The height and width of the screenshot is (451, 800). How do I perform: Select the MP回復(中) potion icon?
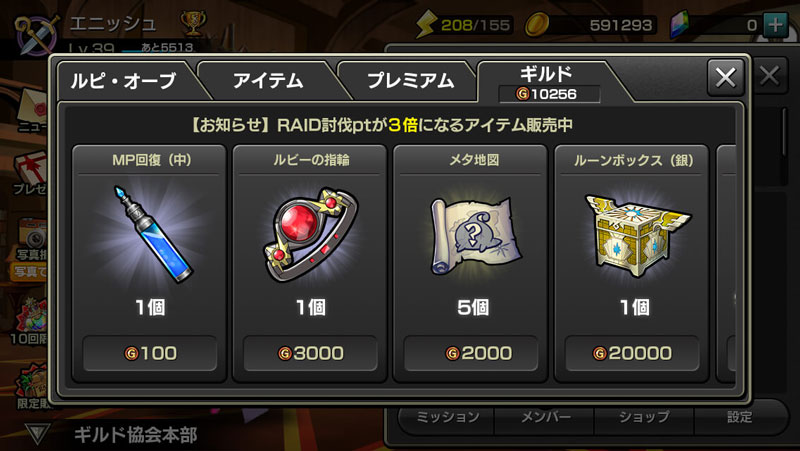coord(152,234)
